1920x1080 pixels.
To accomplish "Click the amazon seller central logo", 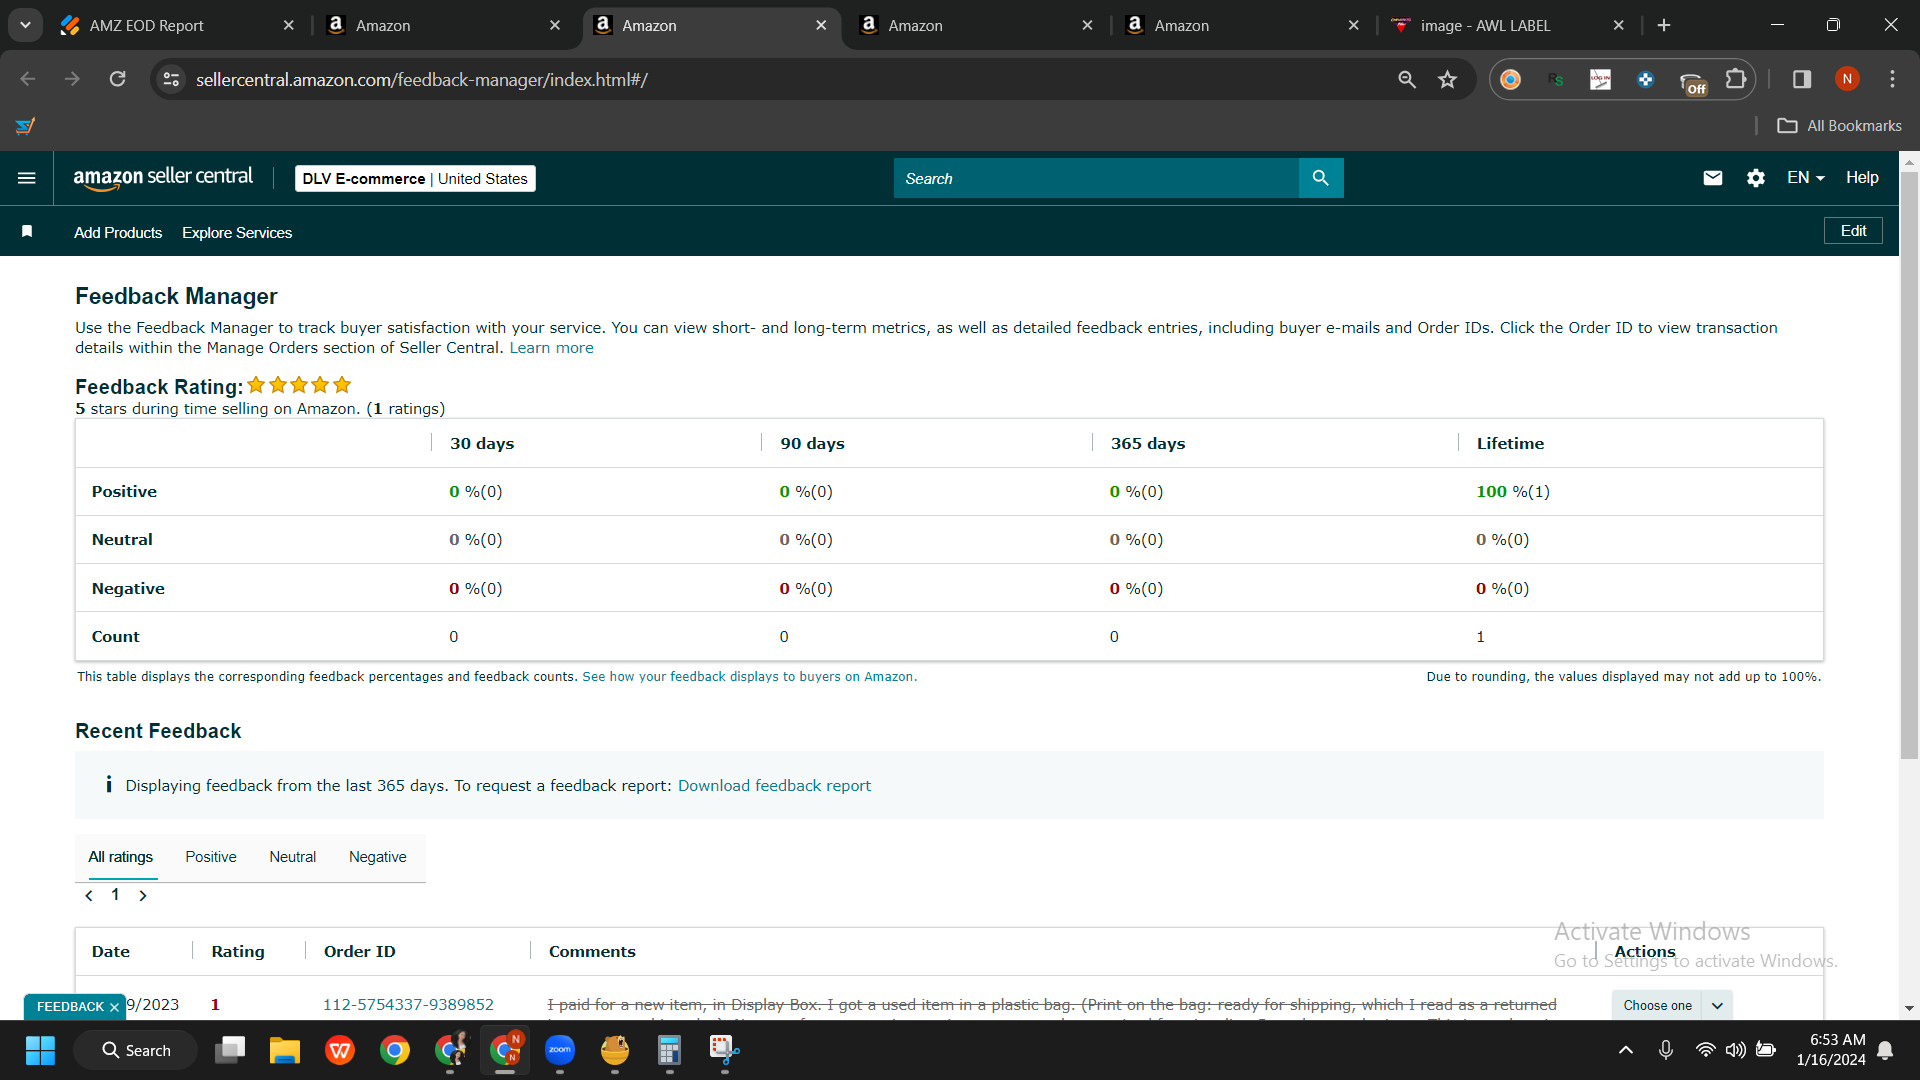I will tap(163, 178).
